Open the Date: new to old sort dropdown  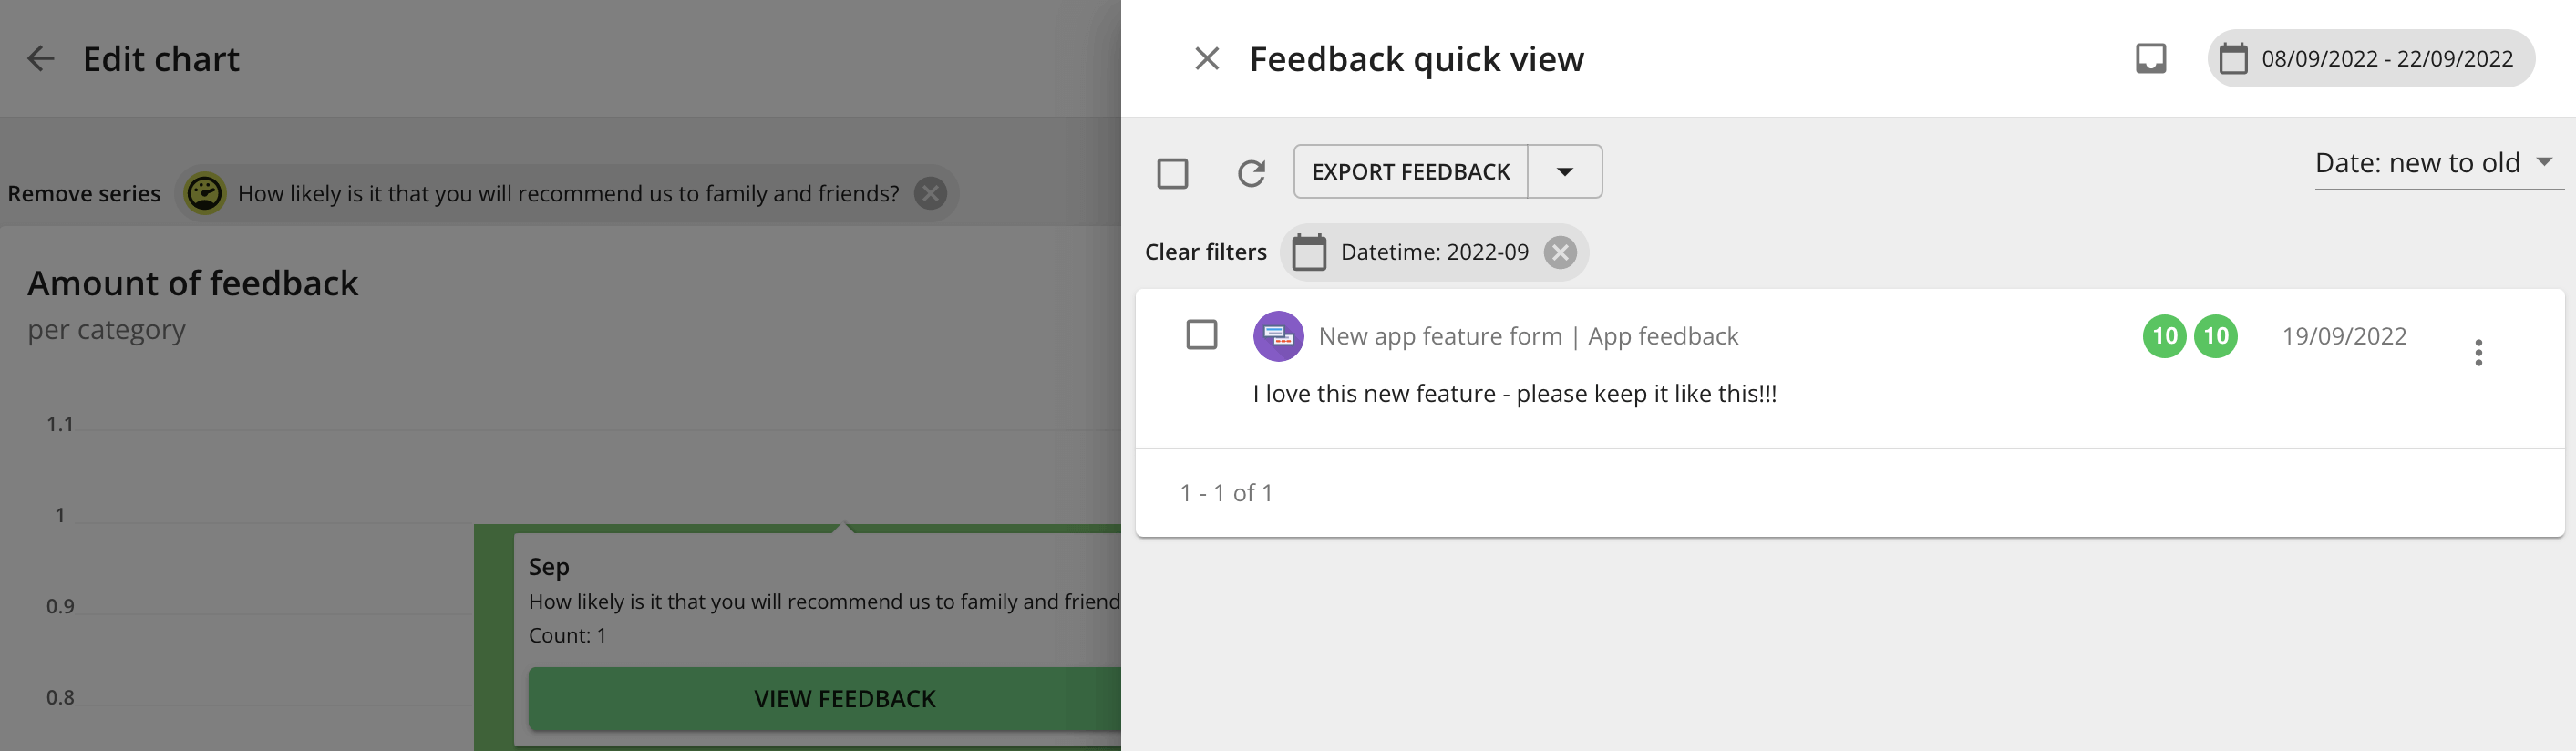[x=2437, y=163]
